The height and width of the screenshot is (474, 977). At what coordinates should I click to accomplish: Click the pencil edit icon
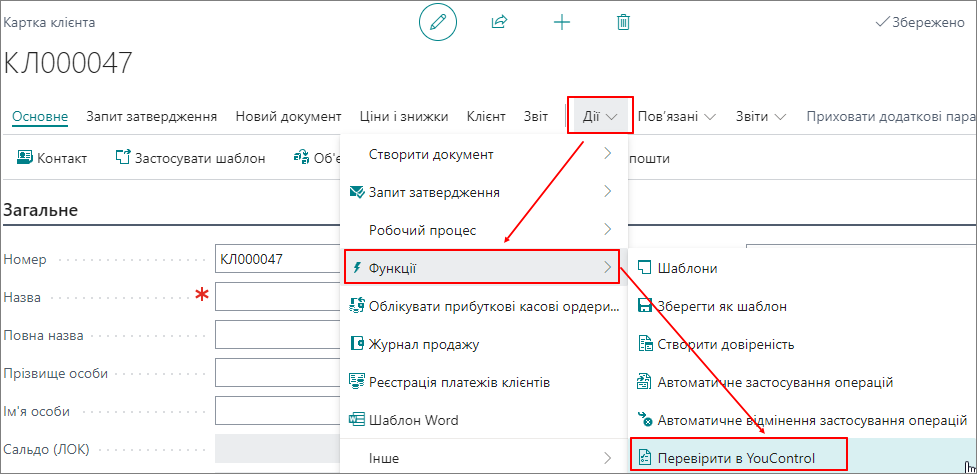[x=437, y=22]
